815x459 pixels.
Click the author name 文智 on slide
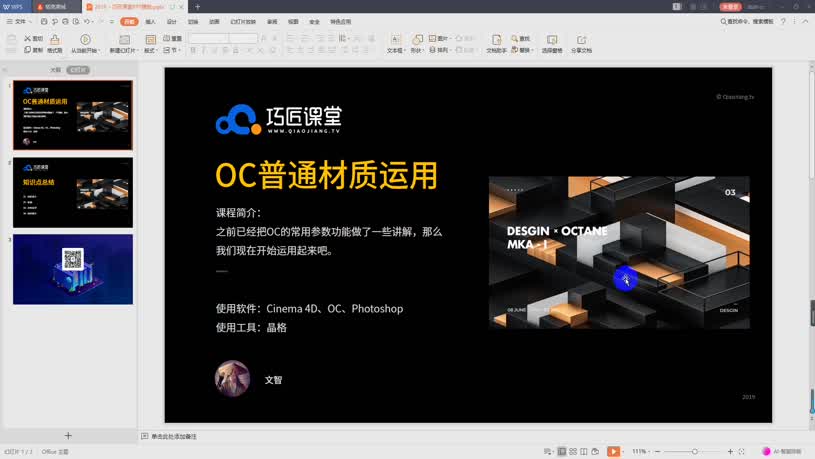[273, 380]
